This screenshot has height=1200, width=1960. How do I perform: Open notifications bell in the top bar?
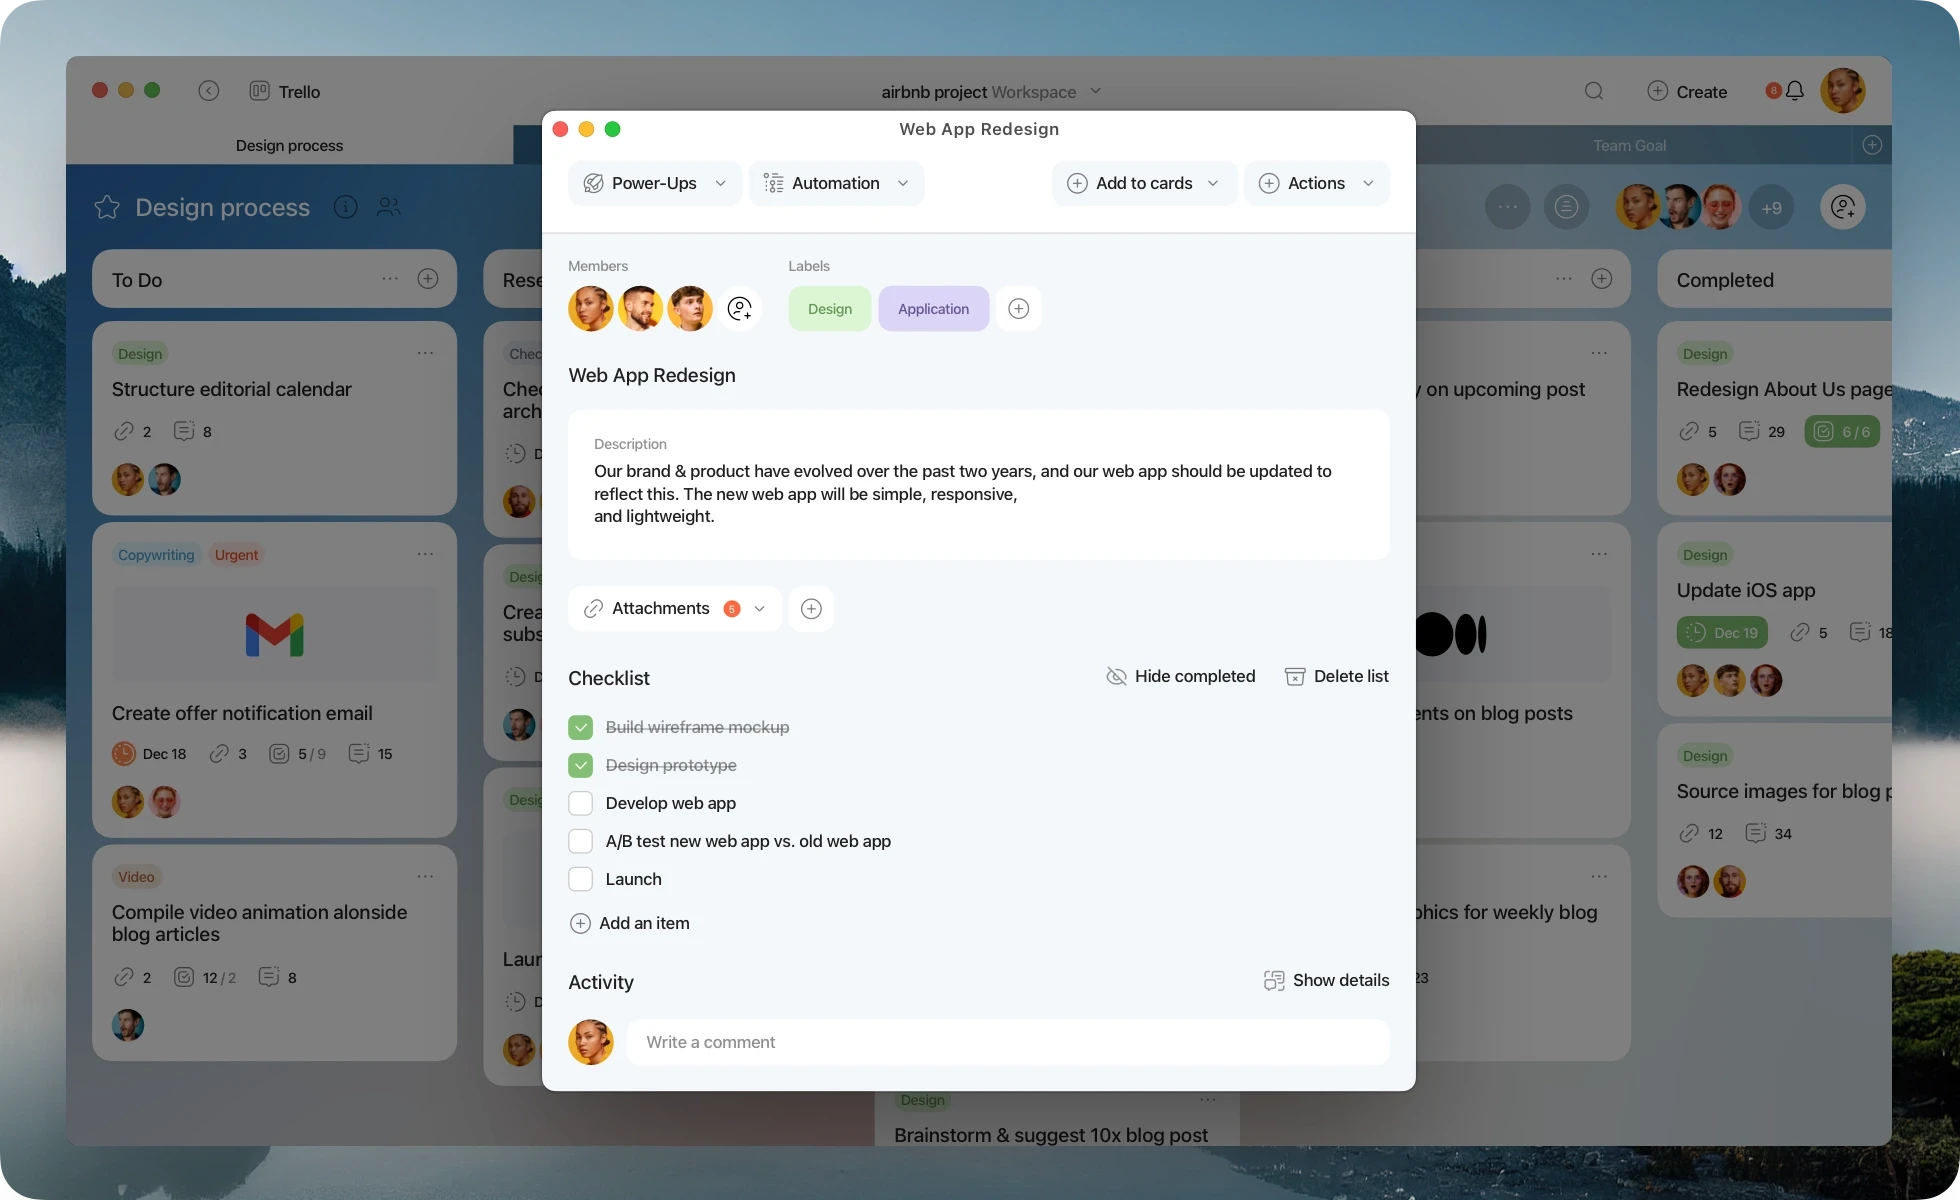pos(1795,91)
